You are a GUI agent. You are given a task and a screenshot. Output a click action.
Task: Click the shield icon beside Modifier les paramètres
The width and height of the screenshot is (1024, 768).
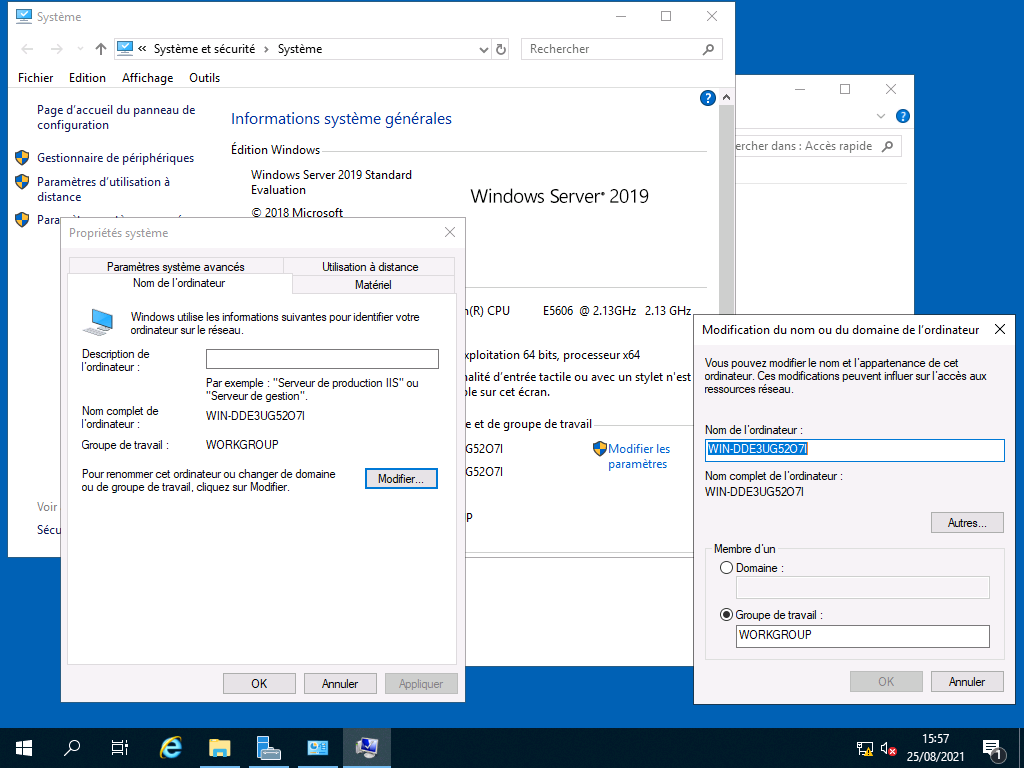pyautogui.click(x=600, y=449)
